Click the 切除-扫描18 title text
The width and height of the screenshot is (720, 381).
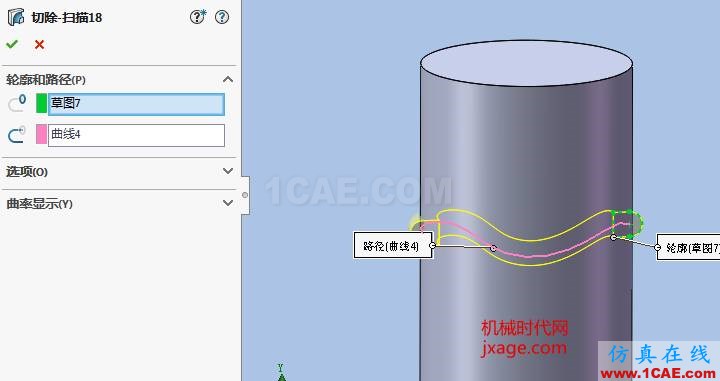coord(67,17)
